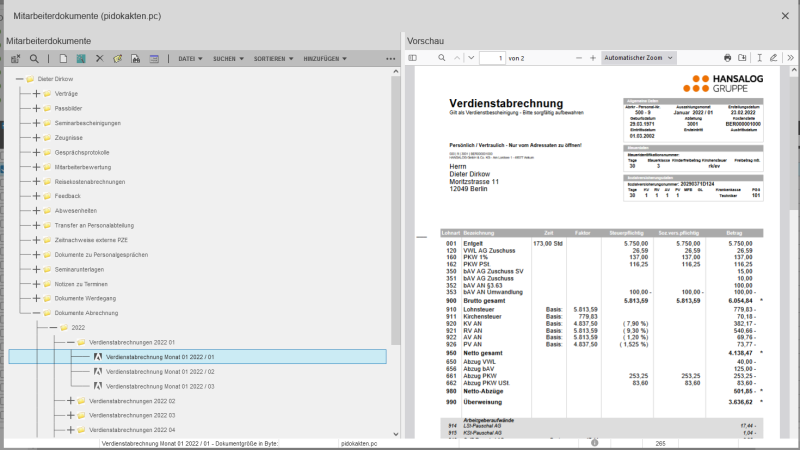Open the SORTIEREN menu
The height and width of the screenshot is (450, 800).
[273, 59]
